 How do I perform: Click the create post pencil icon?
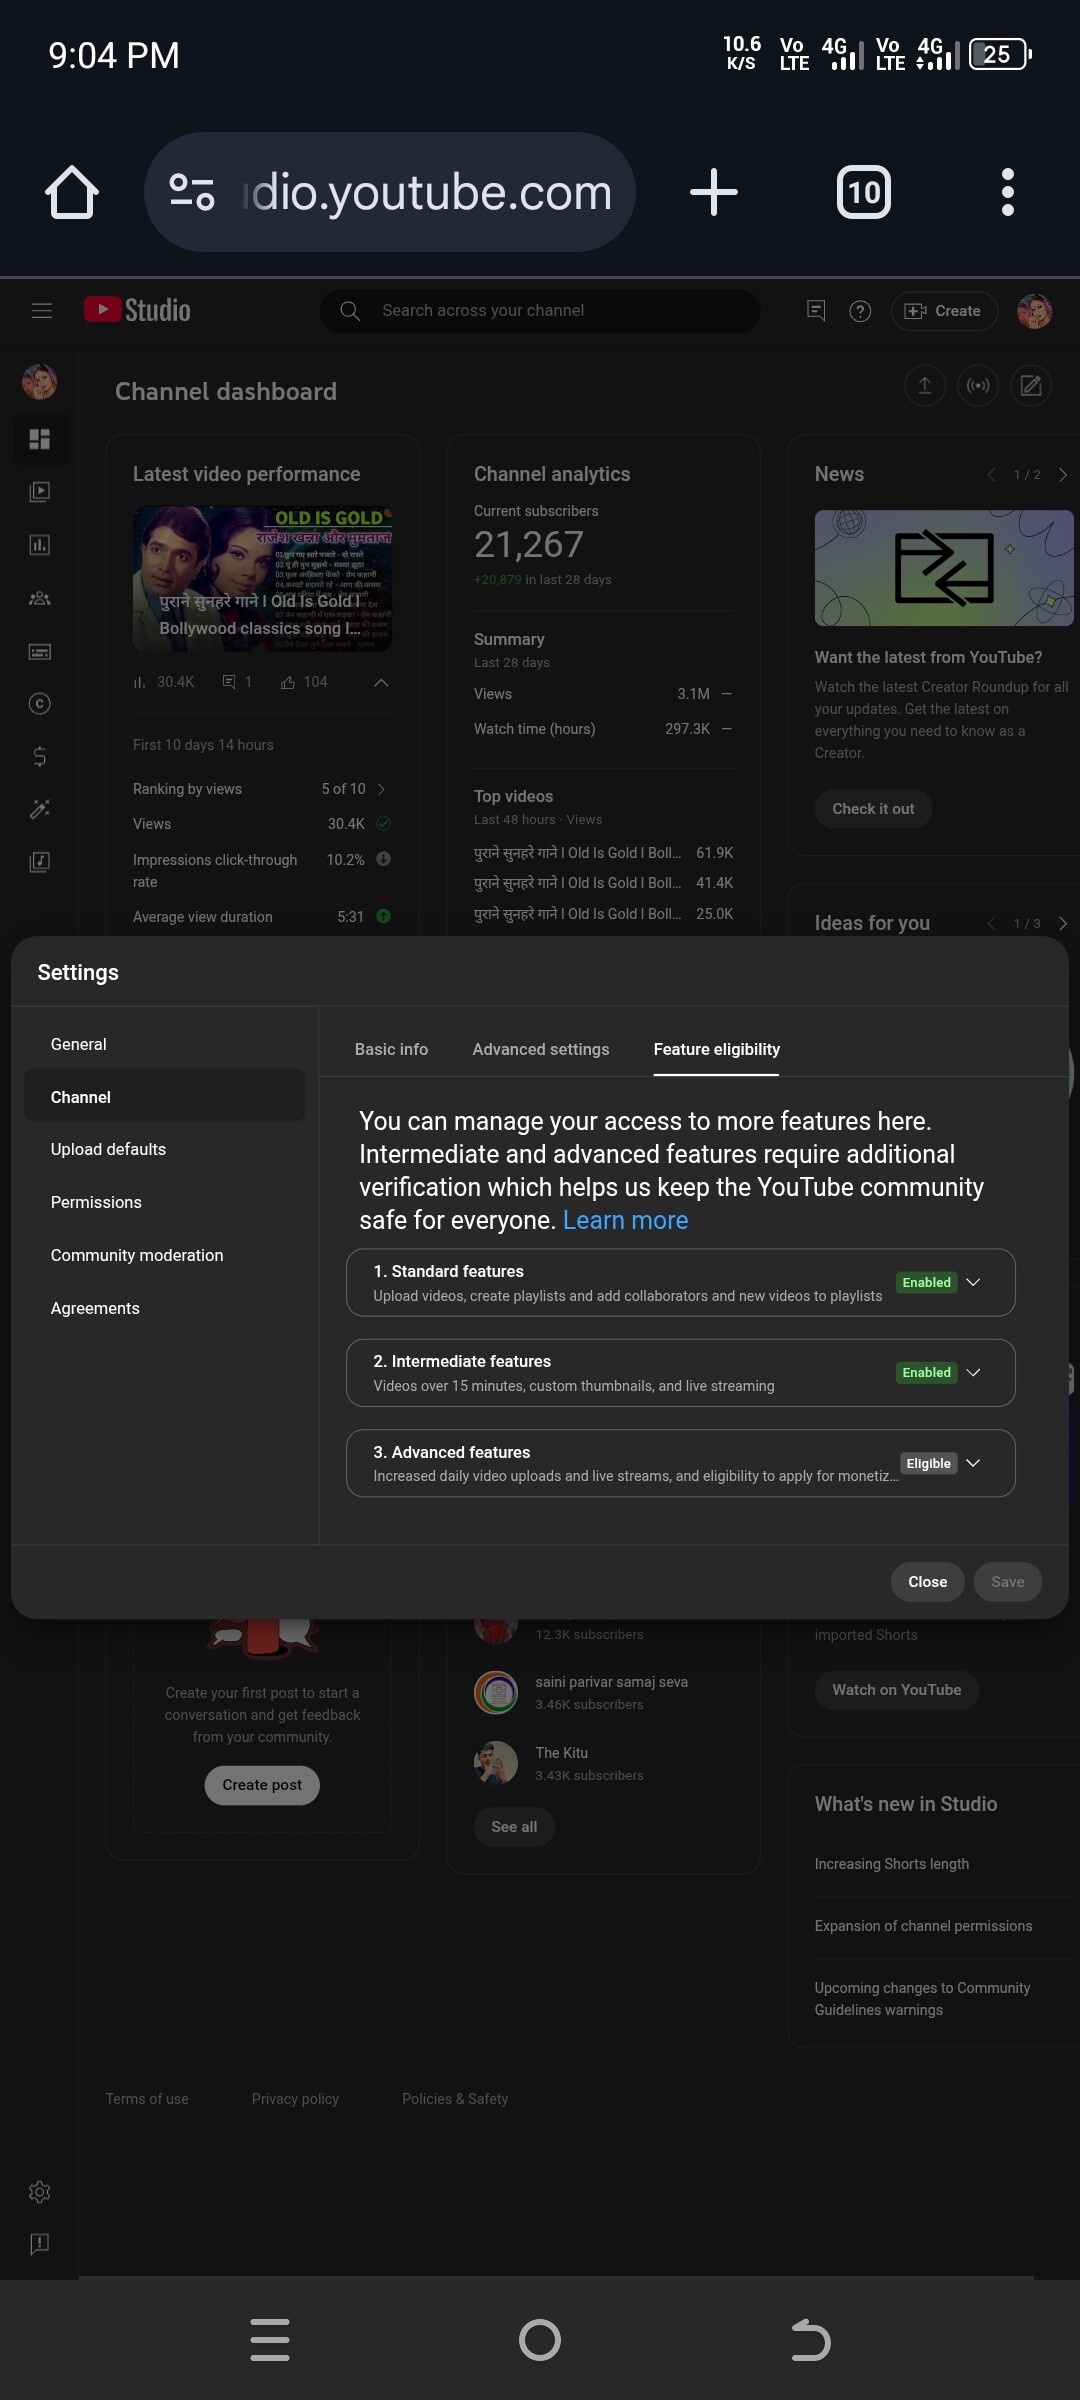coord(1031,386)
